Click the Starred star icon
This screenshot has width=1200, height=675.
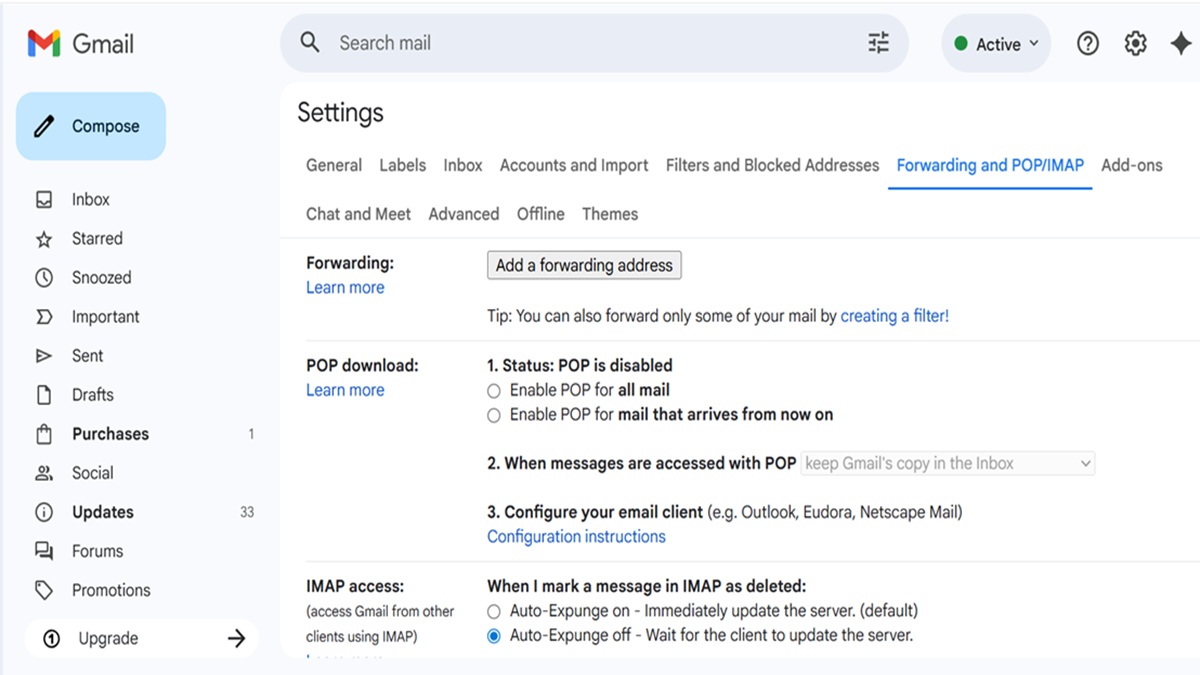click(44, 239)
